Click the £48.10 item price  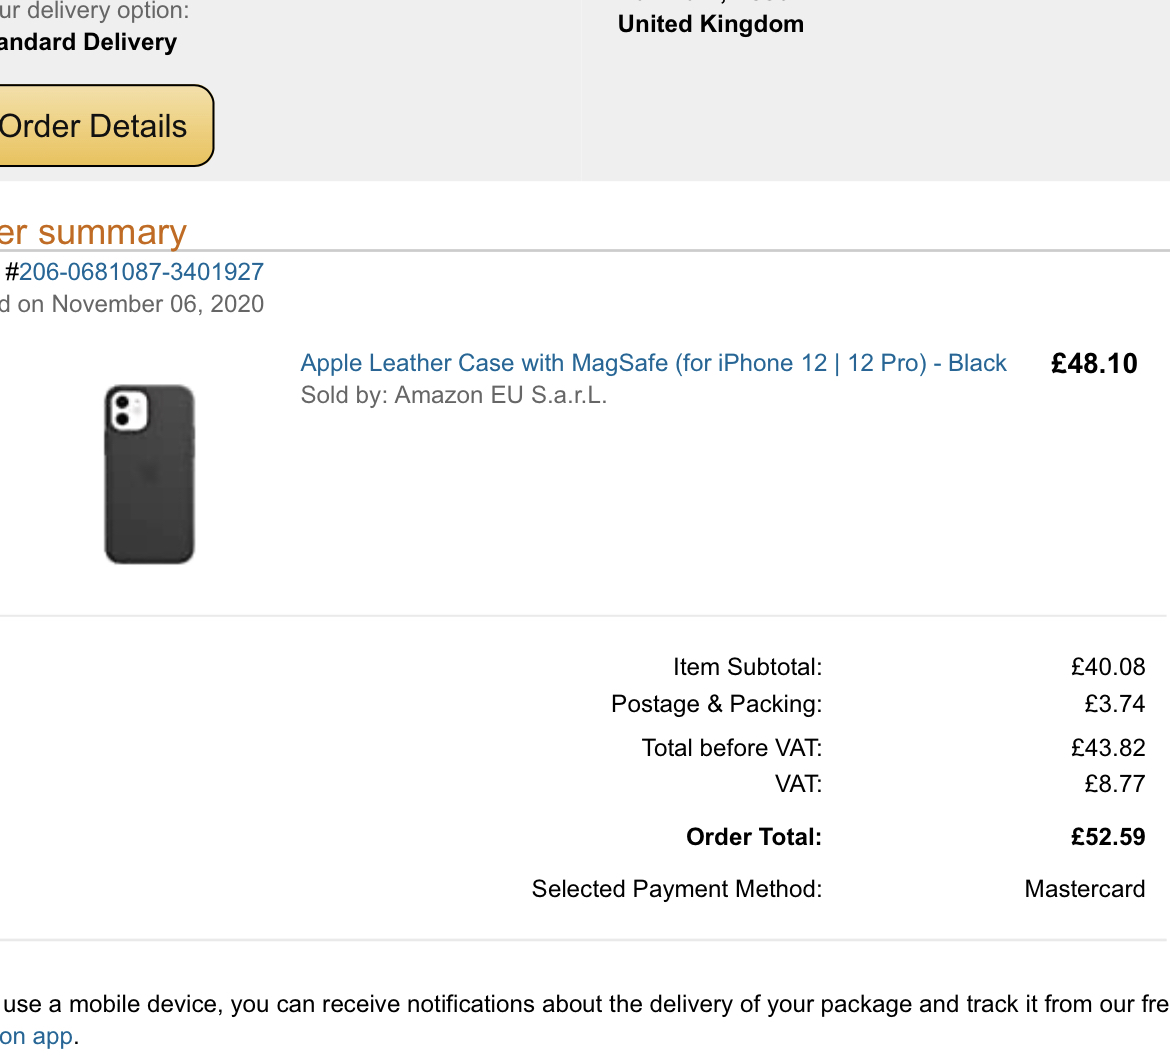pyautogui.click(x=1094, y=364)
